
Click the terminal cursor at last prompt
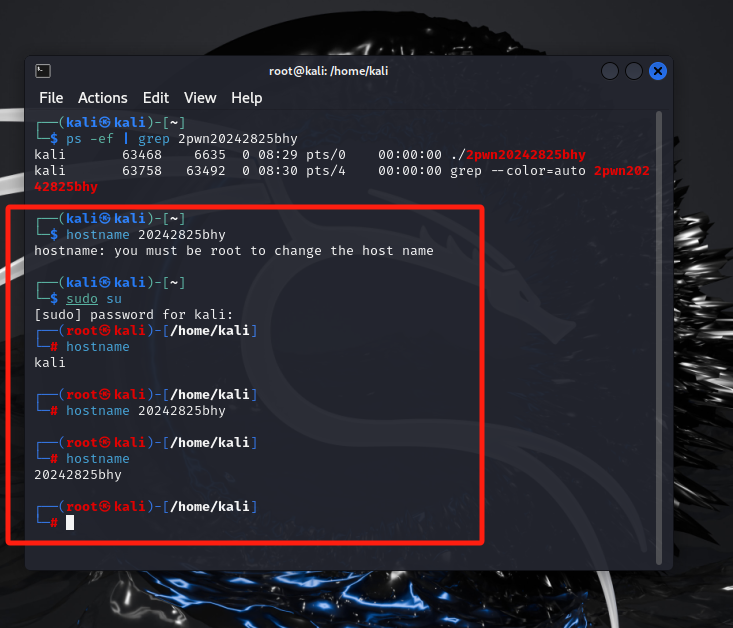click(x=70, y=522)
